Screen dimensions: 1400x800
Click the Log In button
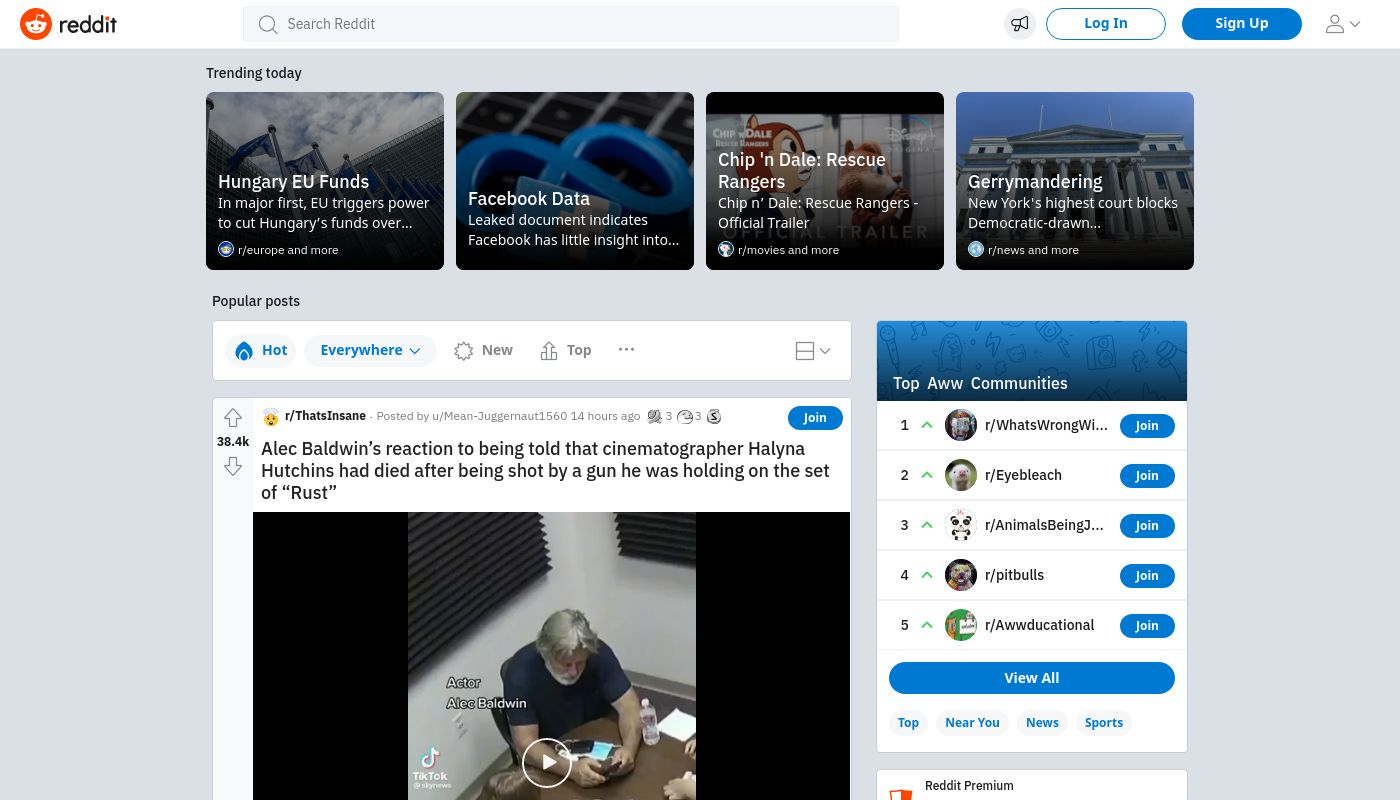(x=1105, y=24)
